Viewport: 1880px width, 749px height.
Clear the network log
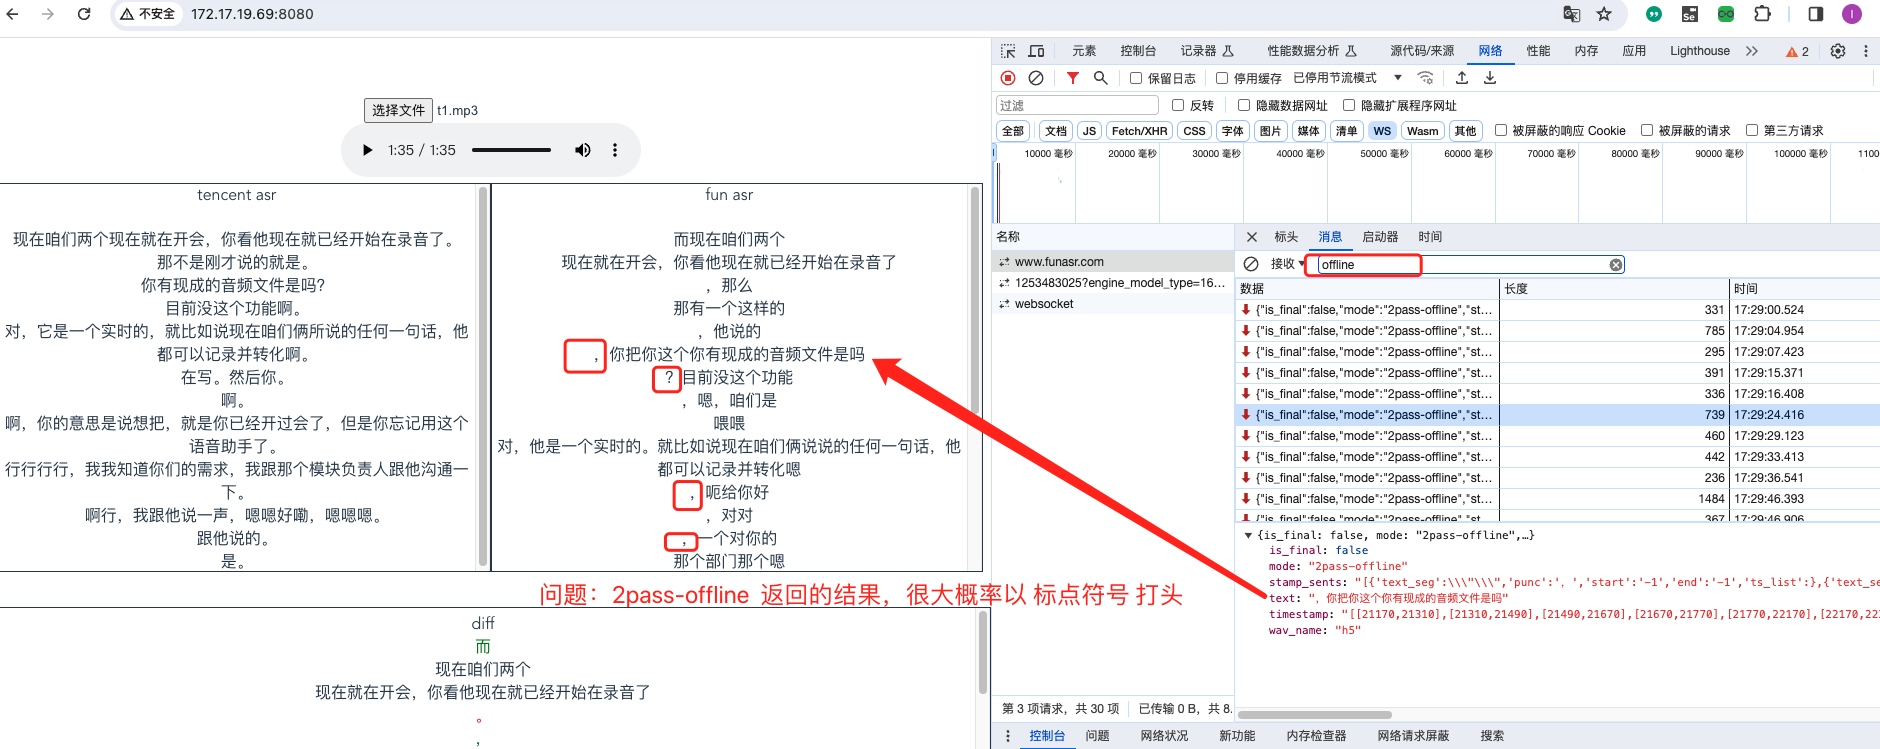pos(1036,78)
